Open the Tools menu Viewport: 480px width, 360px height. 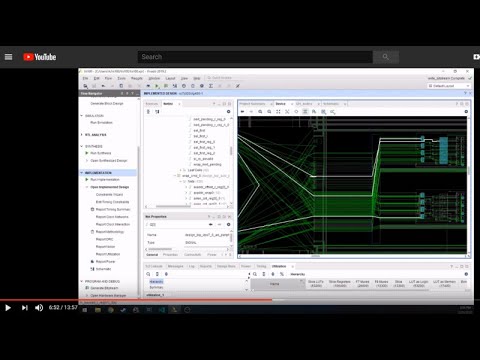coord(121,78)
